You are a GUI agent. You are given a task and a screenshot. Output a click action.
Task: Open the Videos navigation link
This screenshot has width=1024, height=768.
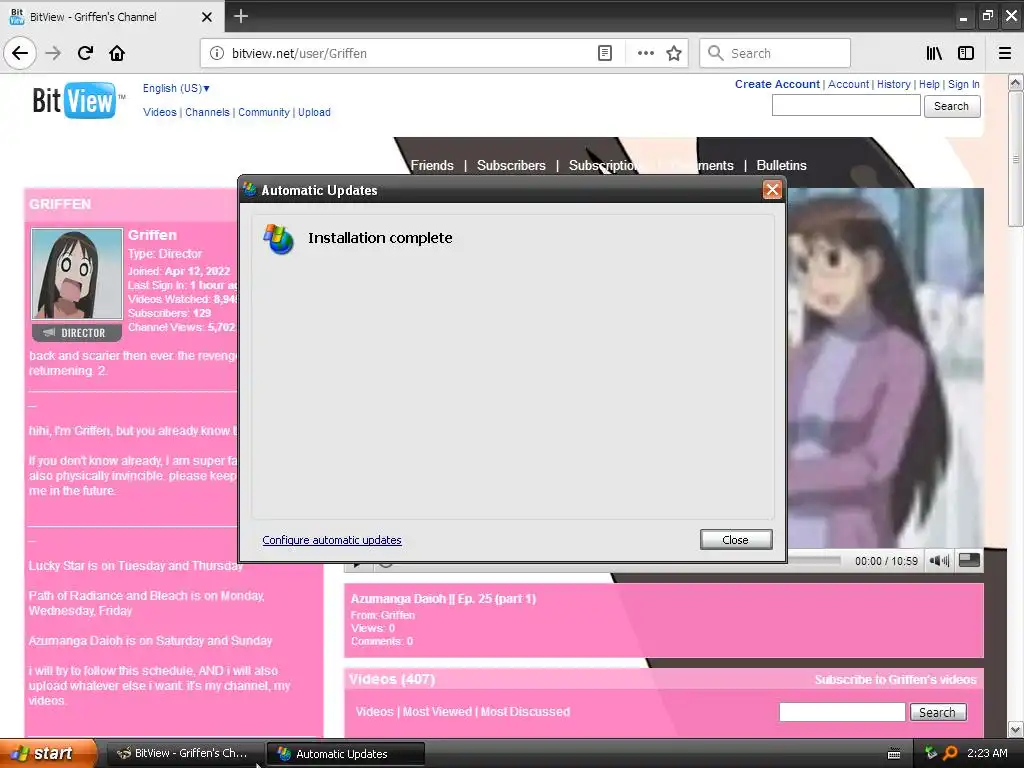tap(160, 112)
